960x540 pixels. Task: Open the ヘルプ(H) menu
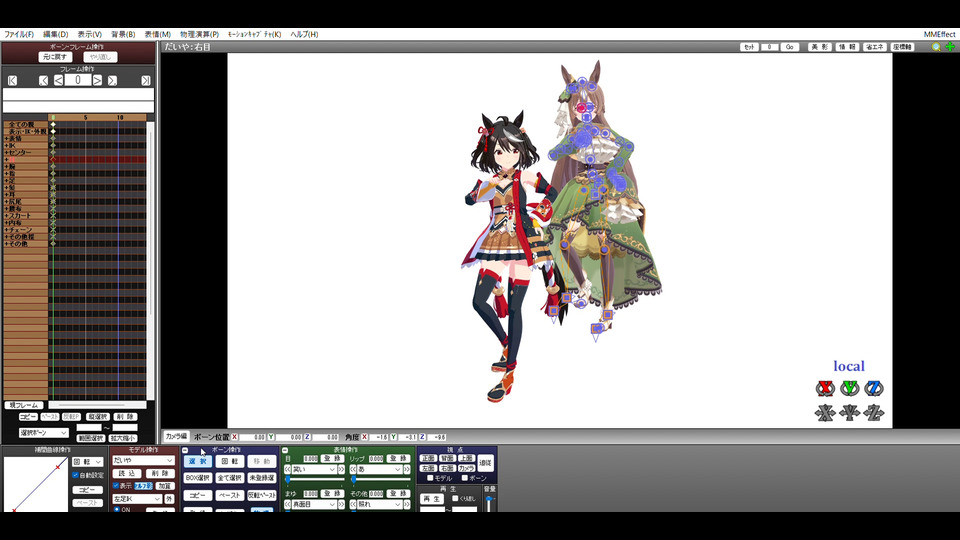coord(304,34)
